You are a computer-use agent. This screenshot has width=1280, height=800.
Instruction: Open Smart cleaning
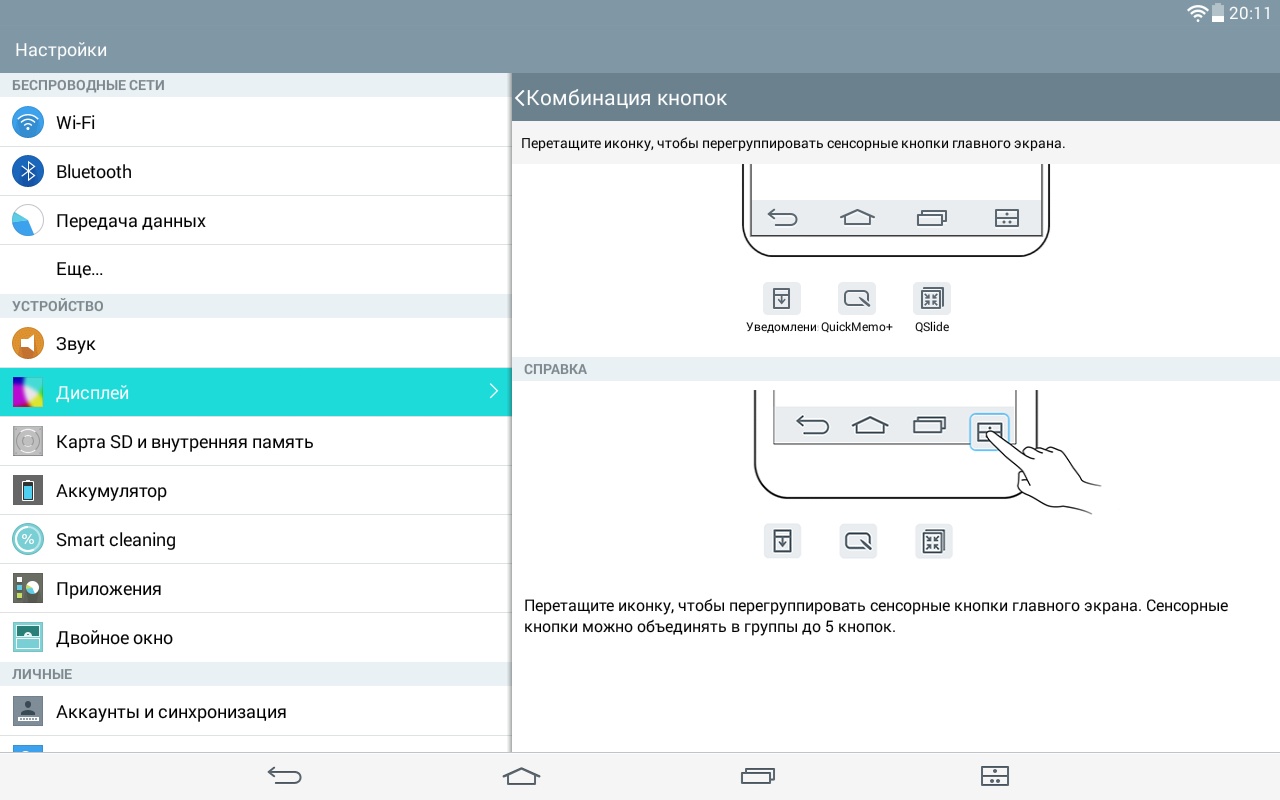(x=255, y=540)
